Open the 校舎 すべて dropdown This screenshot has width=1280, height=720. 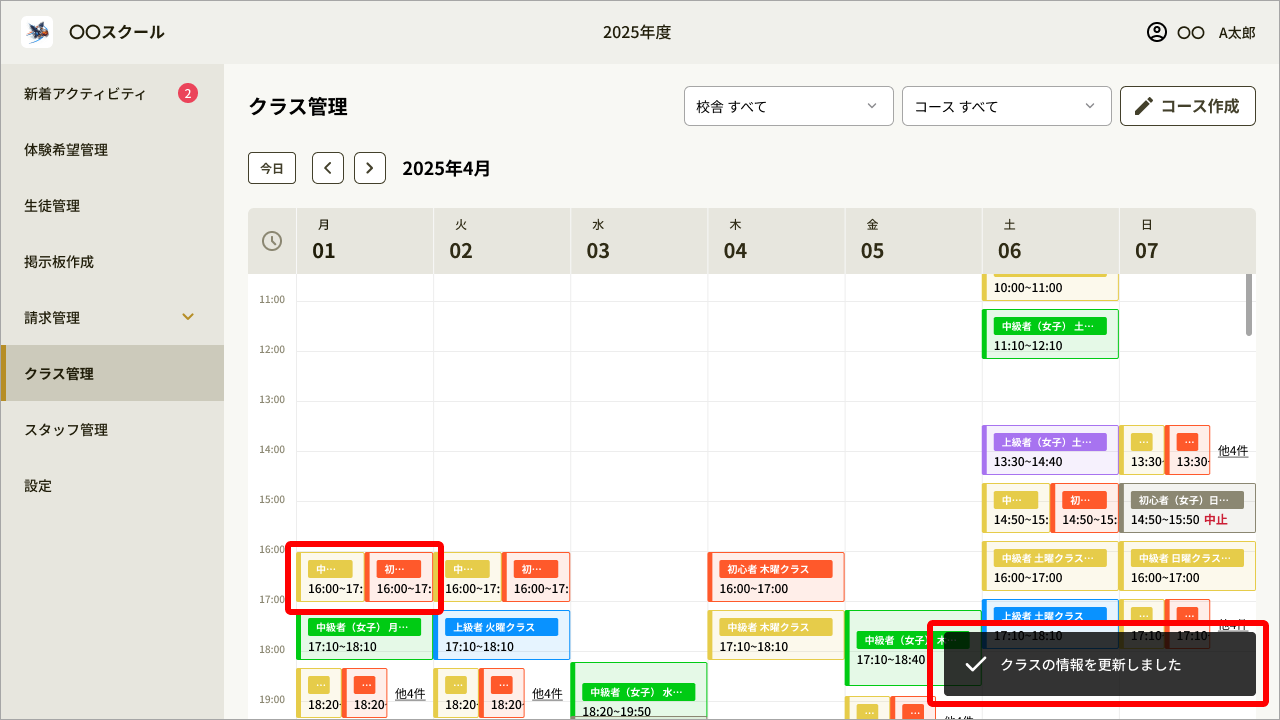coord(788,106)
